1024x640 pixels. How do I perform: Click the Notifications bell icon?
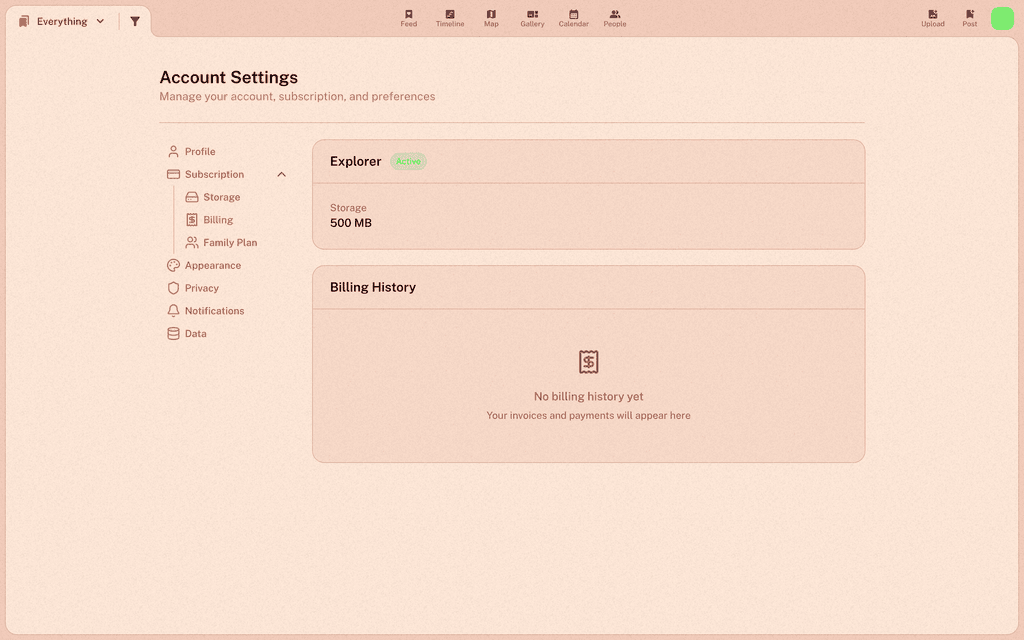pyautogui.click(x=173, y=311)
